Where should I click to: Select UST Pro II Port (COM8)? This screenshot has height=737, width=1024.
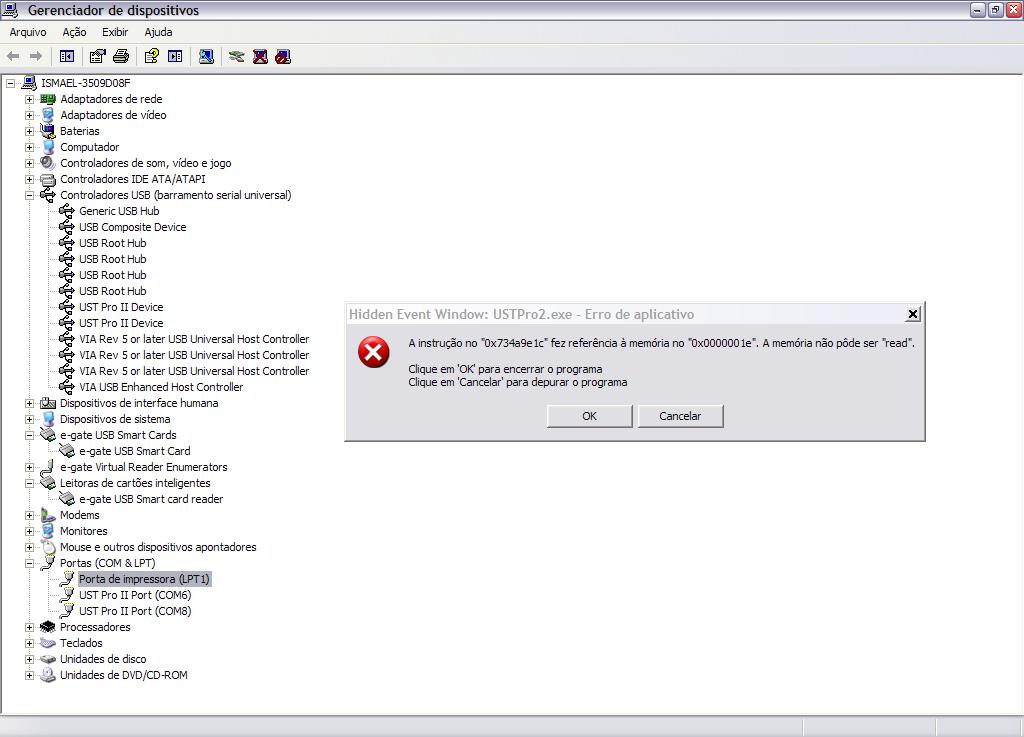pyautogui.click(x=135, y=611)
